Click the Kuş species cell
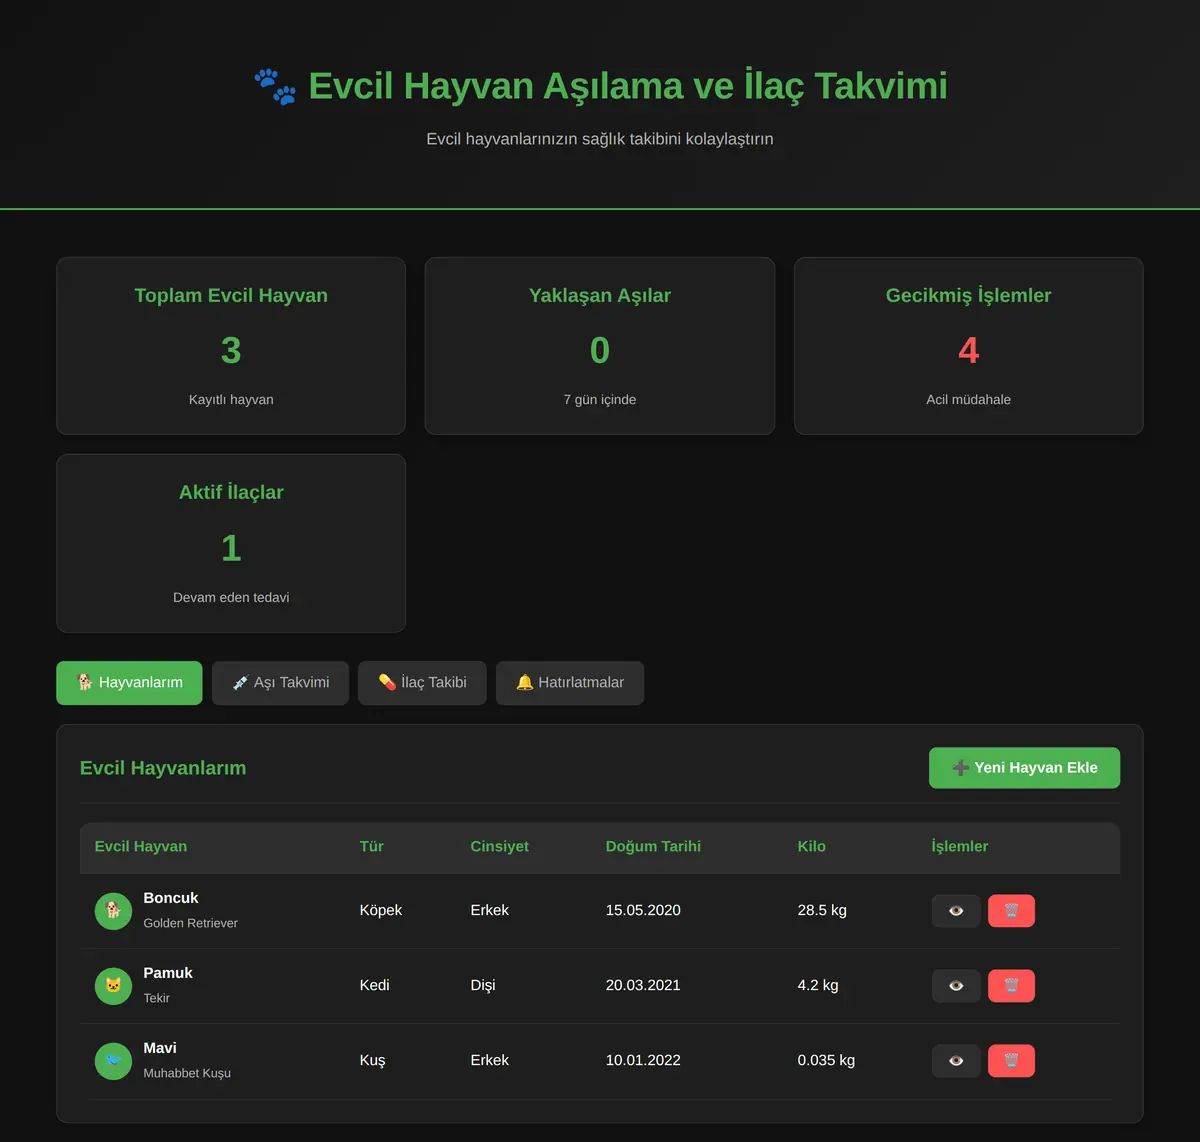The image size is (1200, 1142). [373, 1060]
